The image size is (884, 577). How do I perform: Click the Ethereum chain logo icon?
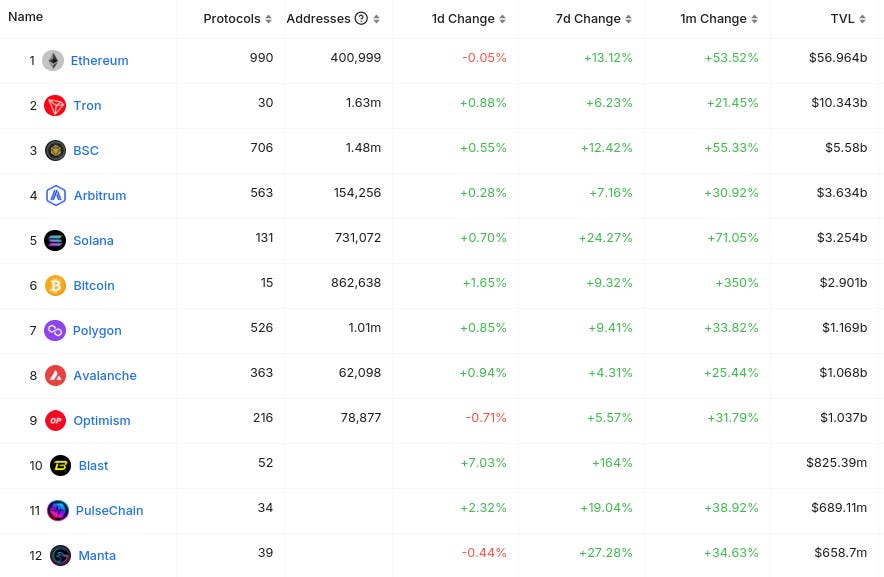pos(53,60)
